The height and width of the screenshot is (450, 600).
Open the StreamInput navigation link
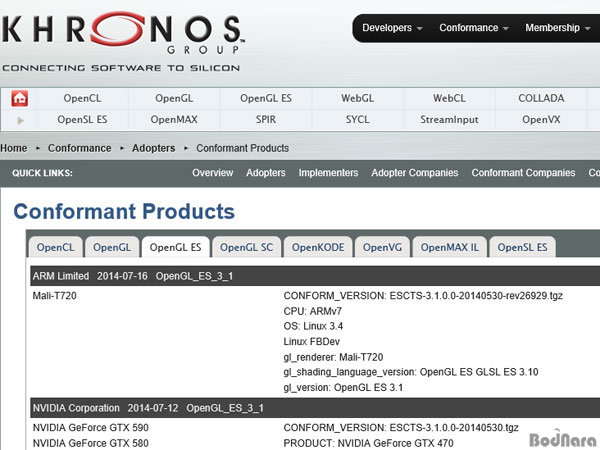point(449,120)
